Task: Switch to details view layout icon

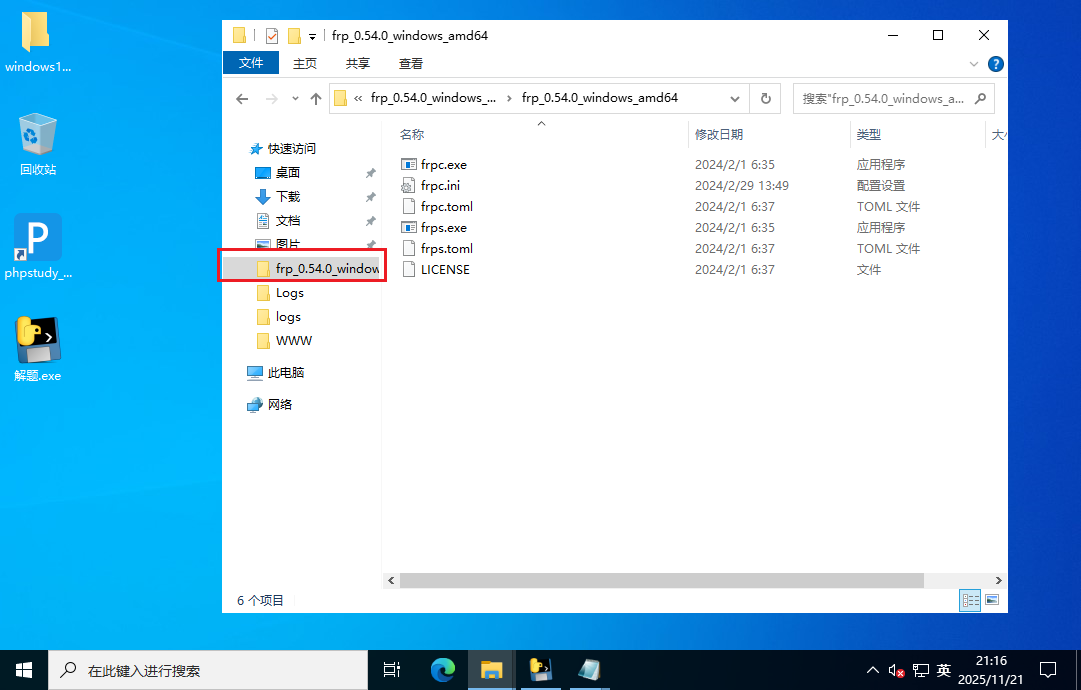Action: coord(970,600)
